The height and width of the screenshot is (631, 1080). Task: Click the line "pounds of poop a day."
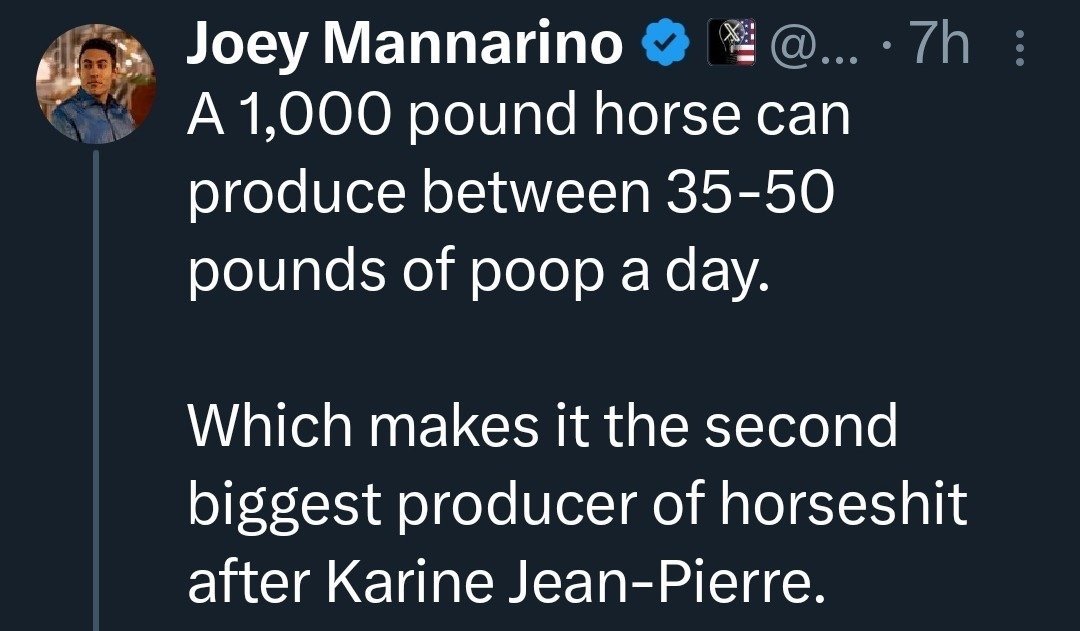478,271
